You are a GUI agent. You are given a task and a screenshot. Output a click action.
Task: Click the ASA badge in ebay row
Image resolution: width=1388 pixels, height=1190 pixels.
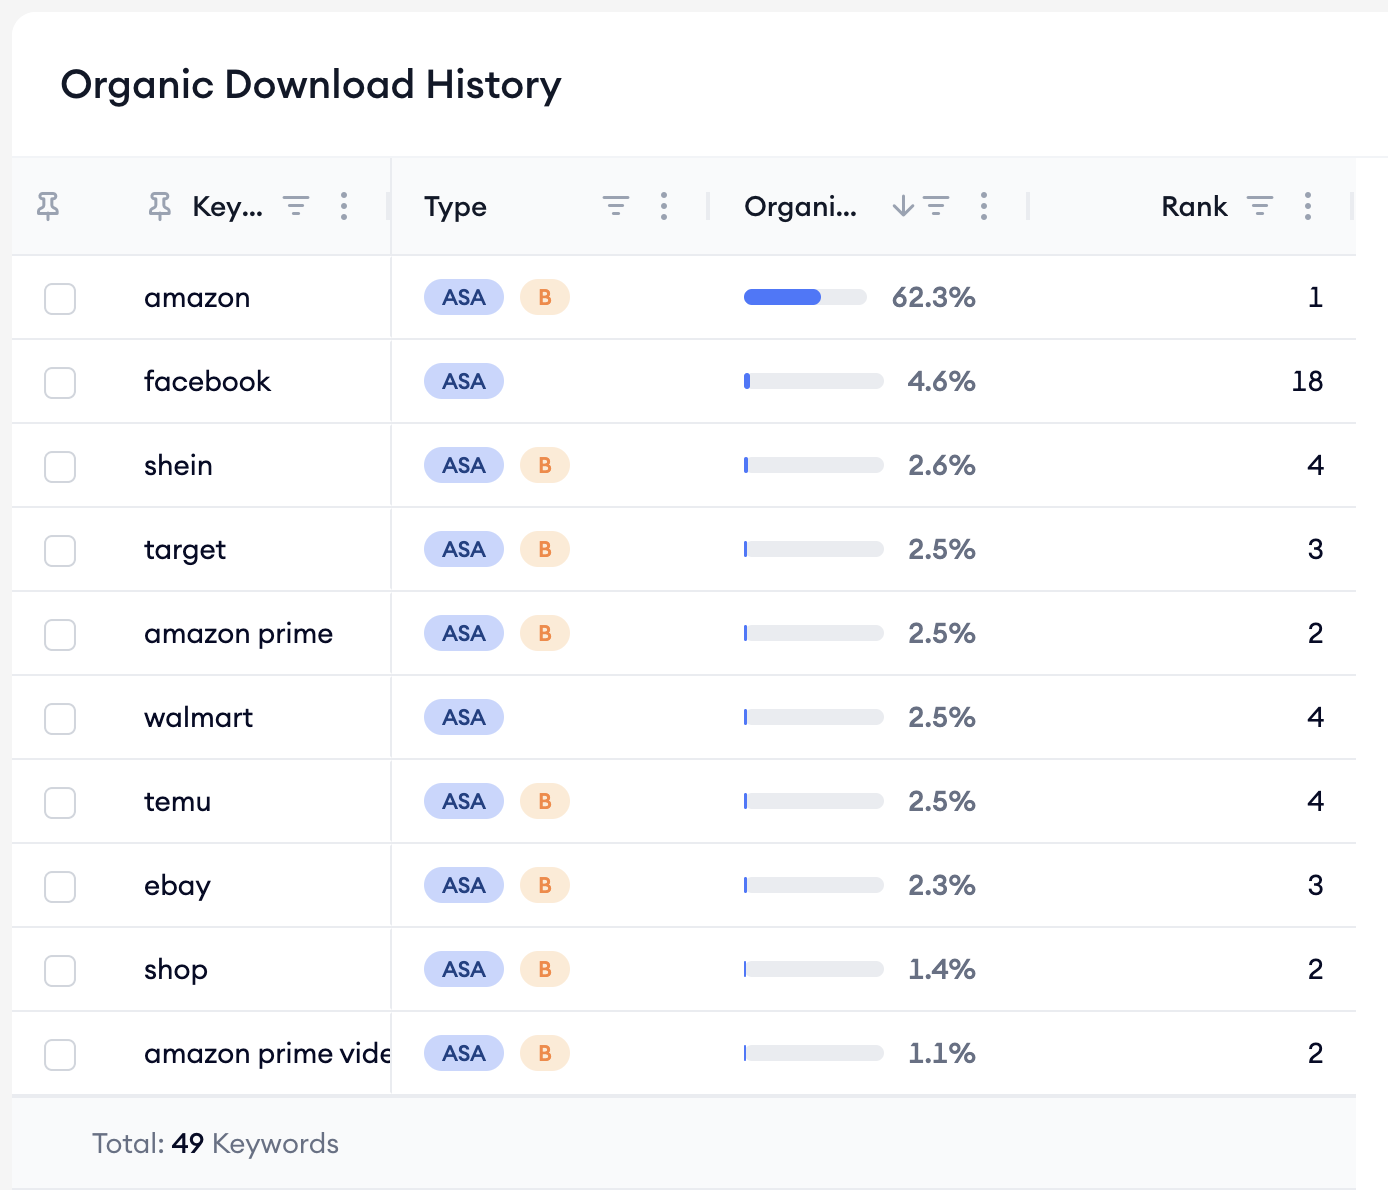click(x=464, y=885)
